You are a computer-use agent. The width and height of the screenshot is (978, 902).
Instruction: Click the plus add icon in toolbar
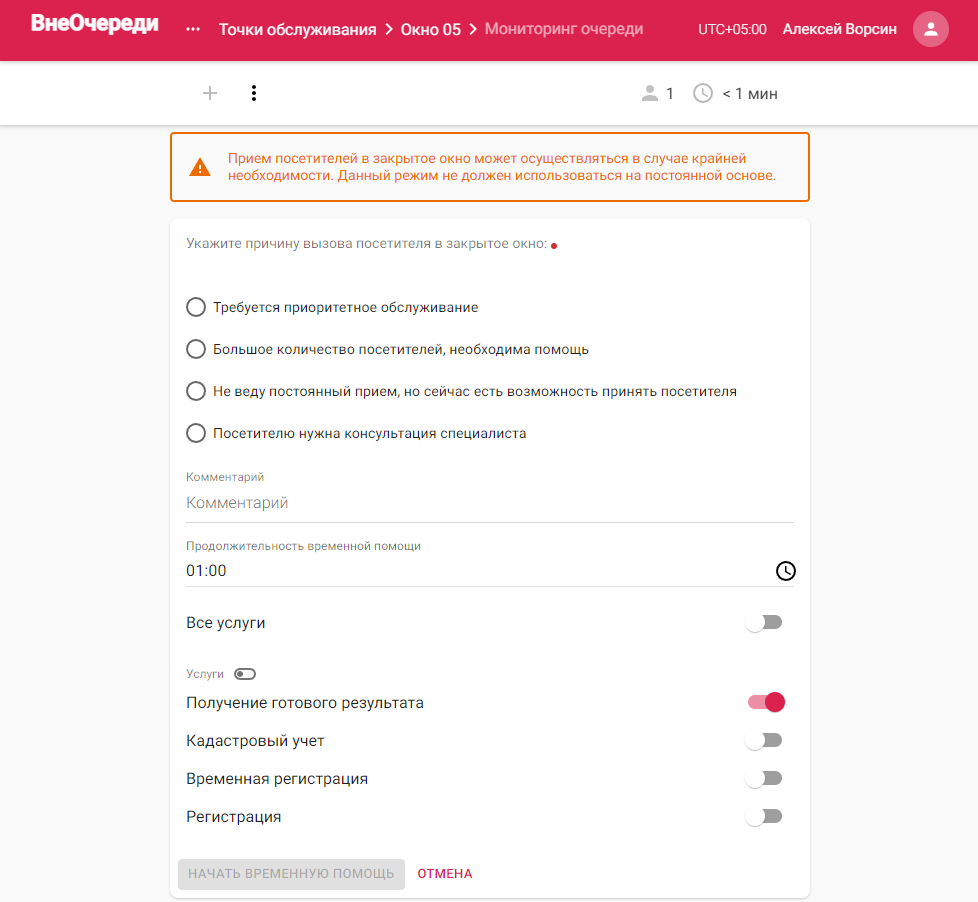tap(210, 94)
